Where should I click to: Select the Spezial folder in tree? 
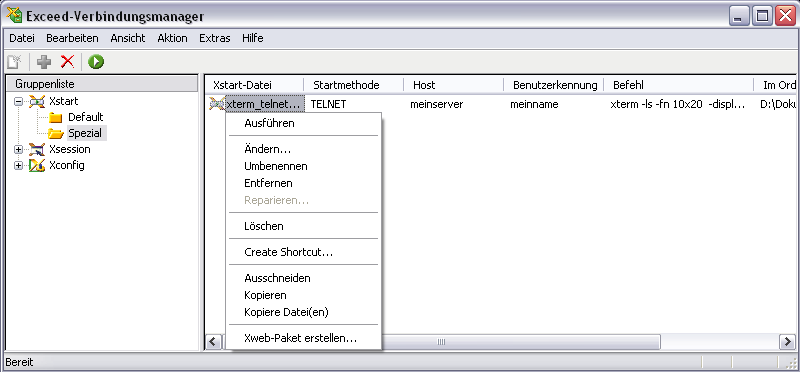point(86,134)
